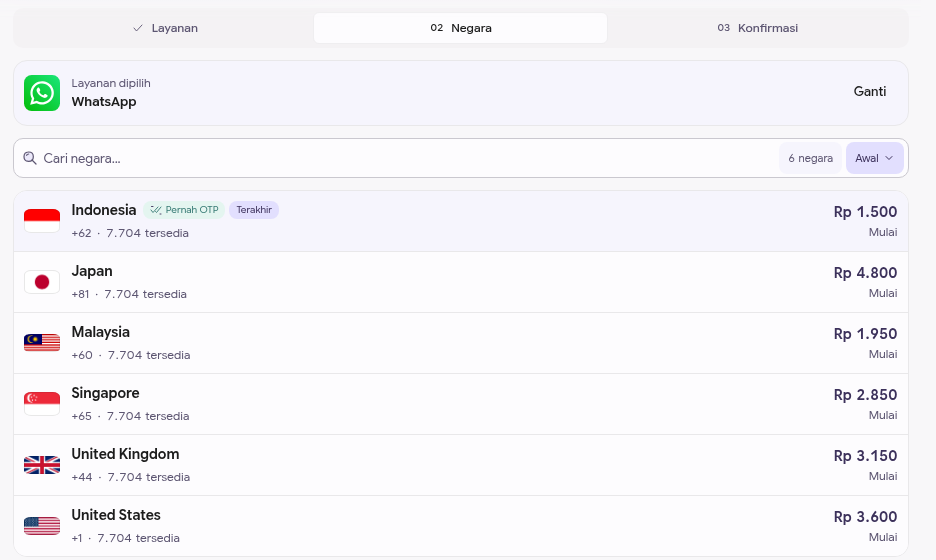Click the +81 availability text for Japan
936x560 pixels.
coord(129,294)
